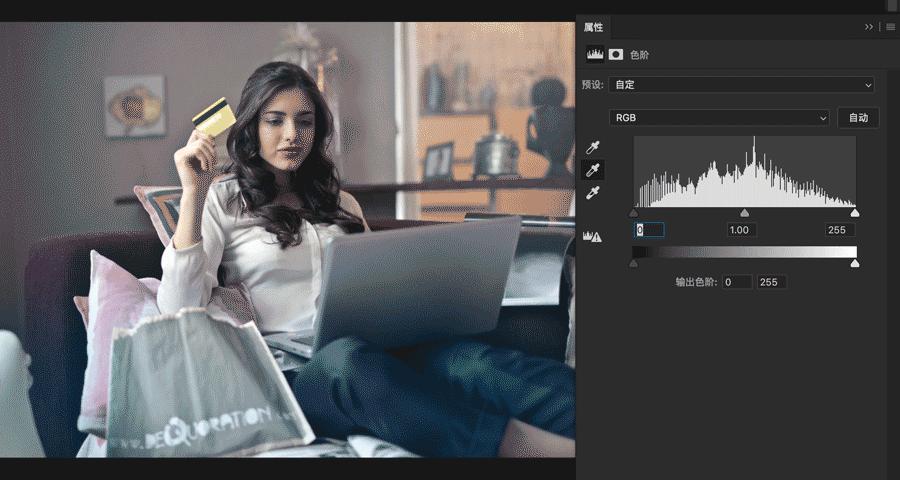Click the output white slider handle
This screenshot has width=900, height=480.
point(855,263)
